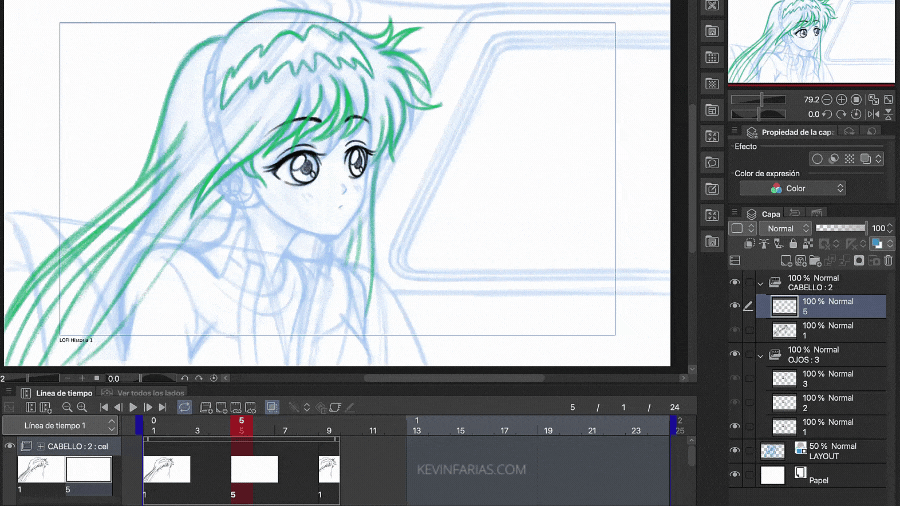This screenshot has width=900, height=506.
Task: Hide the OJOS : 3 animation folder
Action: pyautogui.click(x=735, y=355)
